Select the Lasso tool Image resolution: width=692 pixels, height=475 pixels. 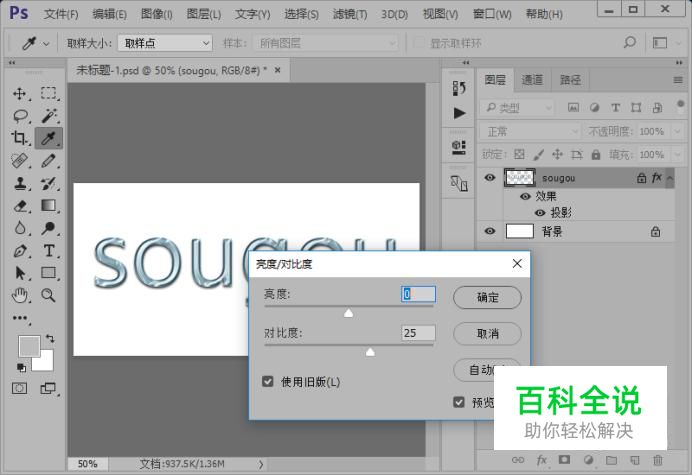19,116
